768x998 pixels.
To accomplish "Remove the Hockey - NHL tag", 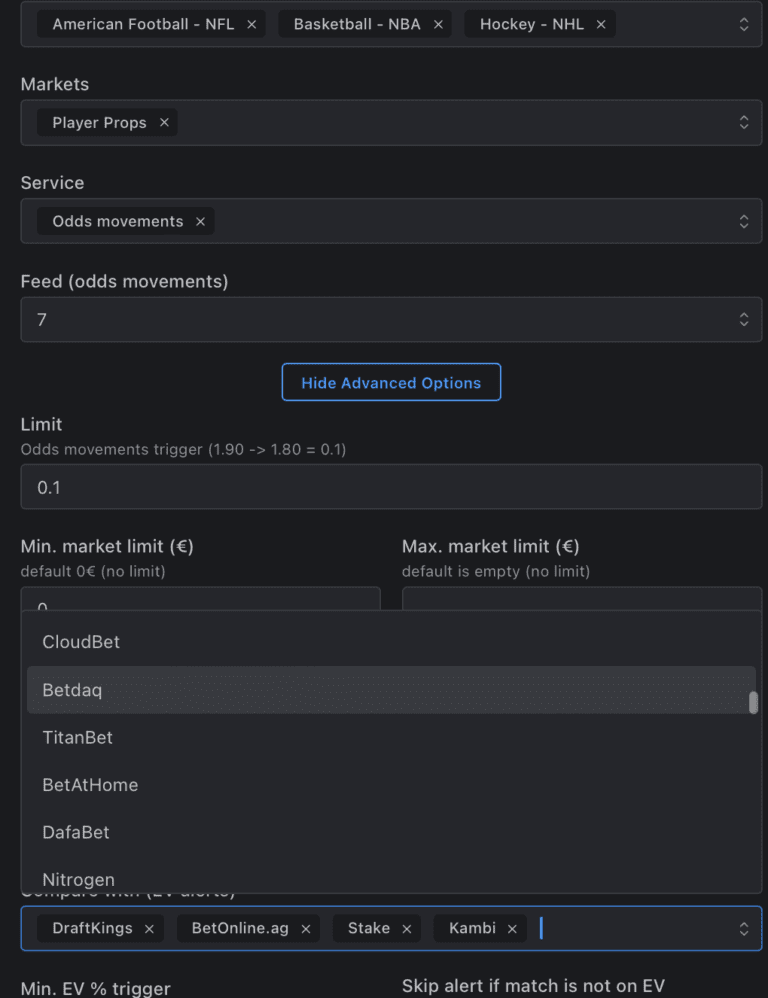I will point(601,24).
